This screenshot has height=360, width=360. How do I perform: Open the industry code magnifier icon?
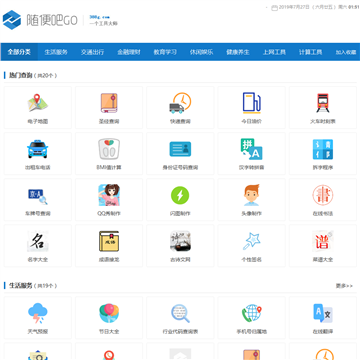point(180,313)
